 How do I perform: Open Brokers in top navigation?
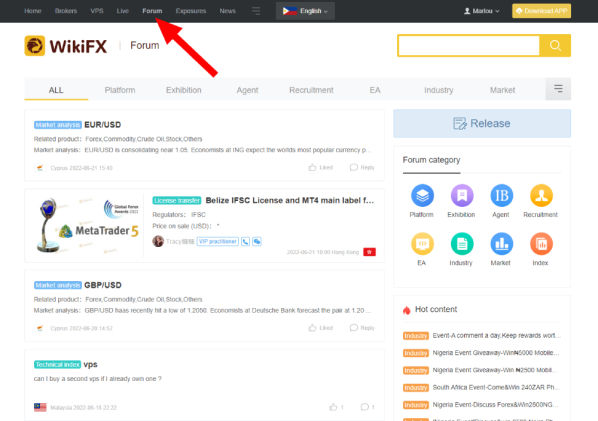click(66, 11)
